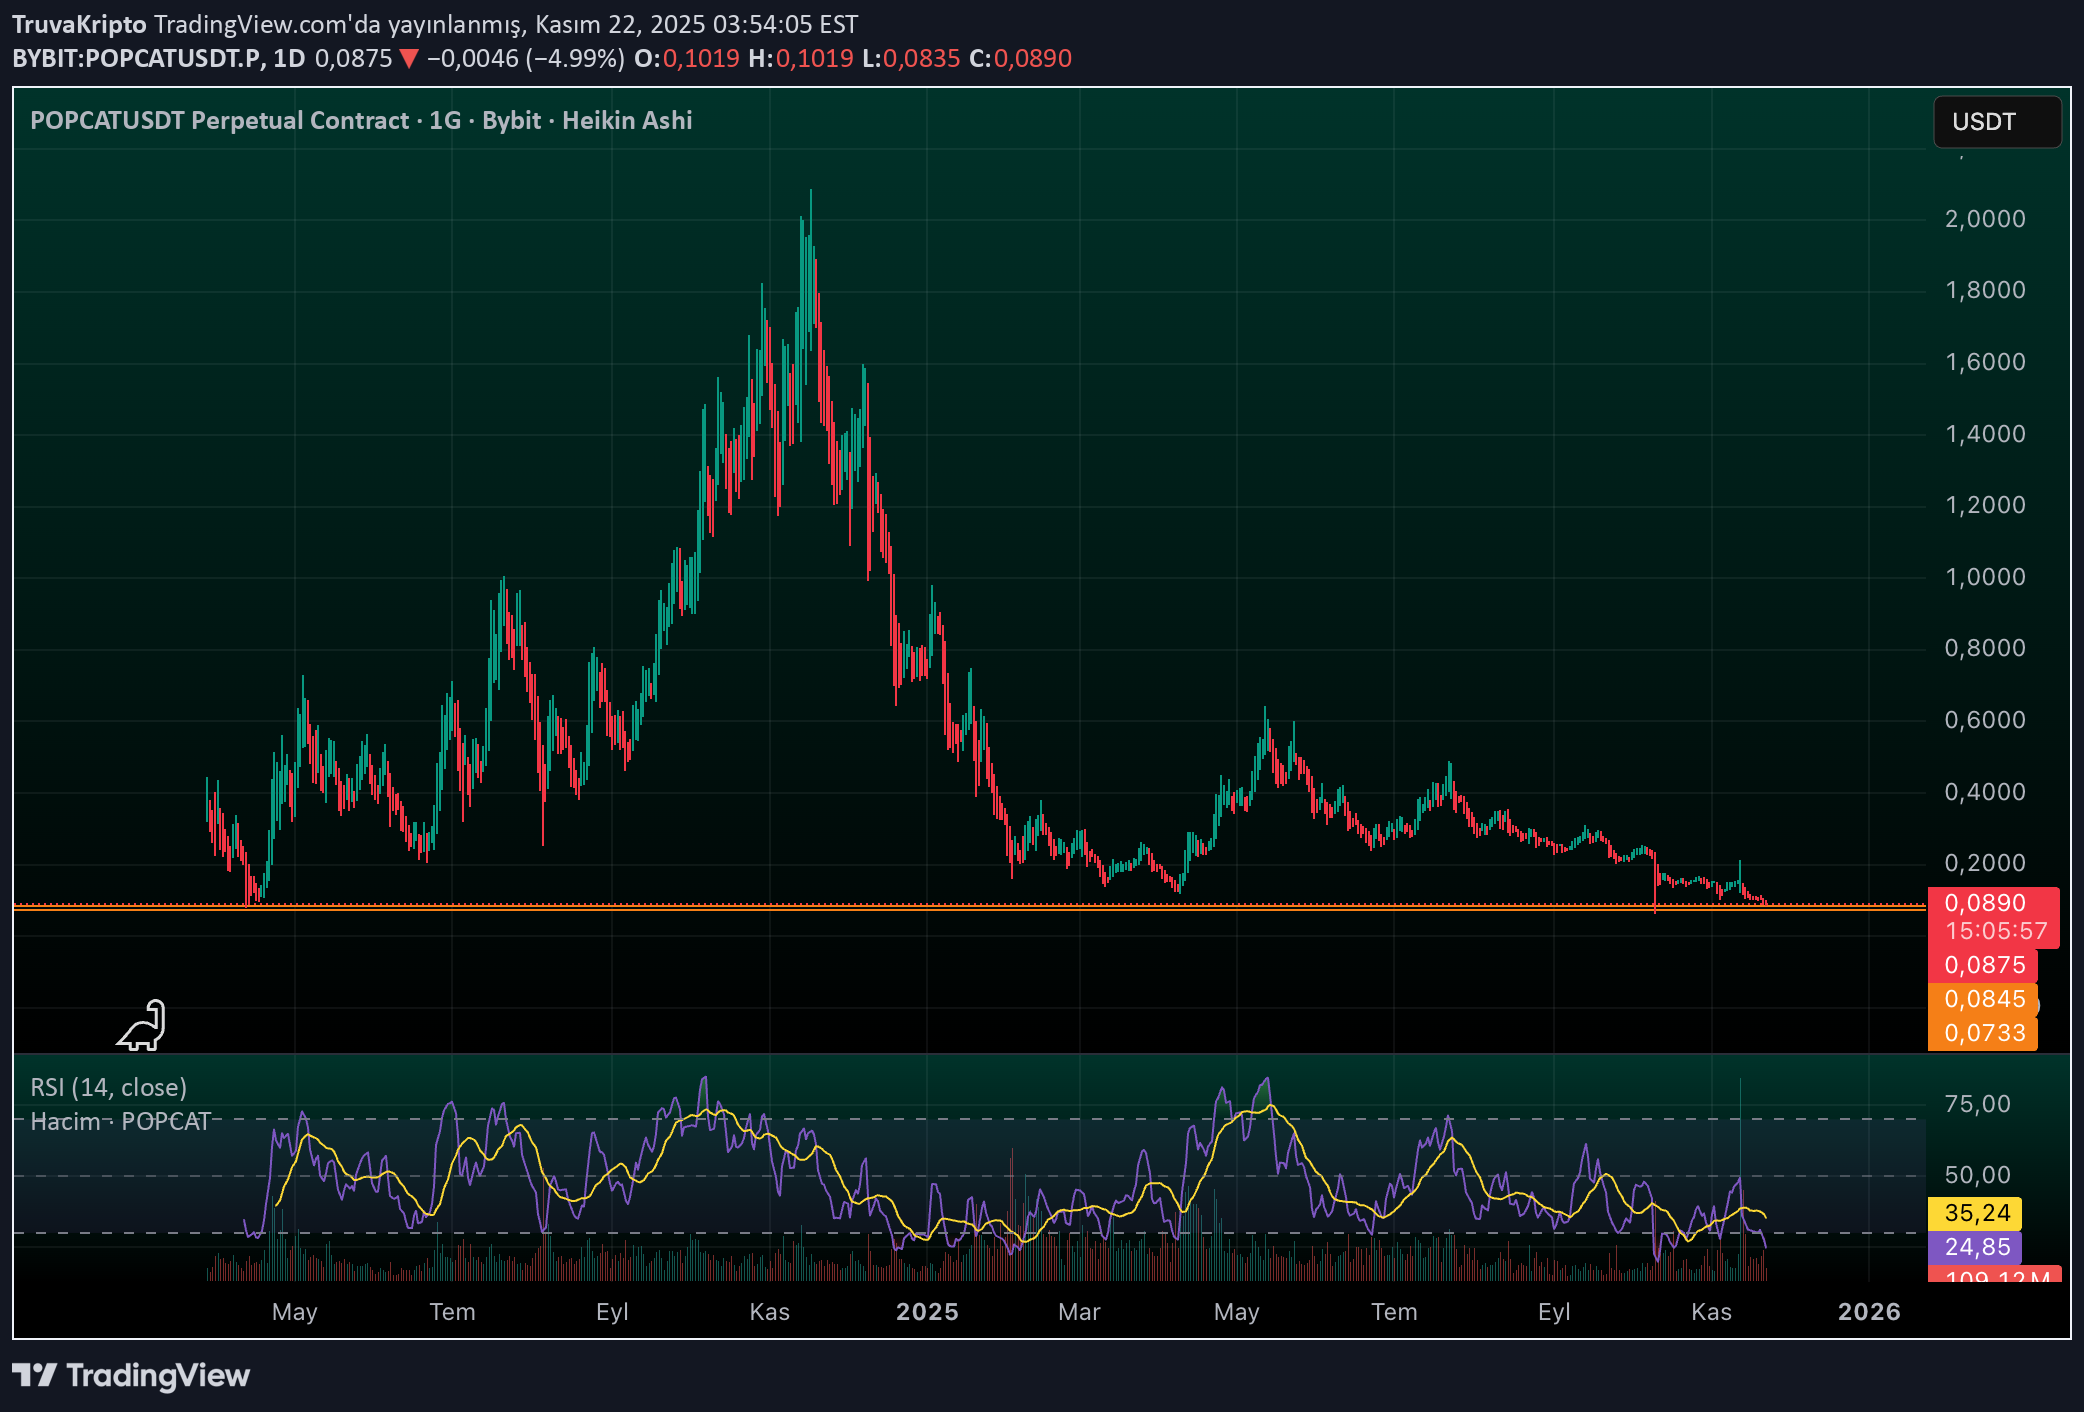Click the BYBIT:POPCATUSDT.P symbol text
The image size is (2084, 1412).
click(138, 59)
